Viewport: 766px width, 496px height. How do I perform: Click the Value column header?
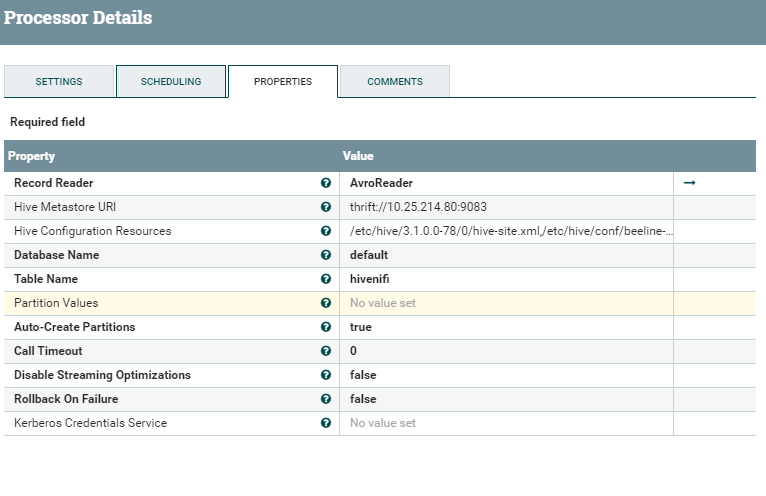click(358, 156)
